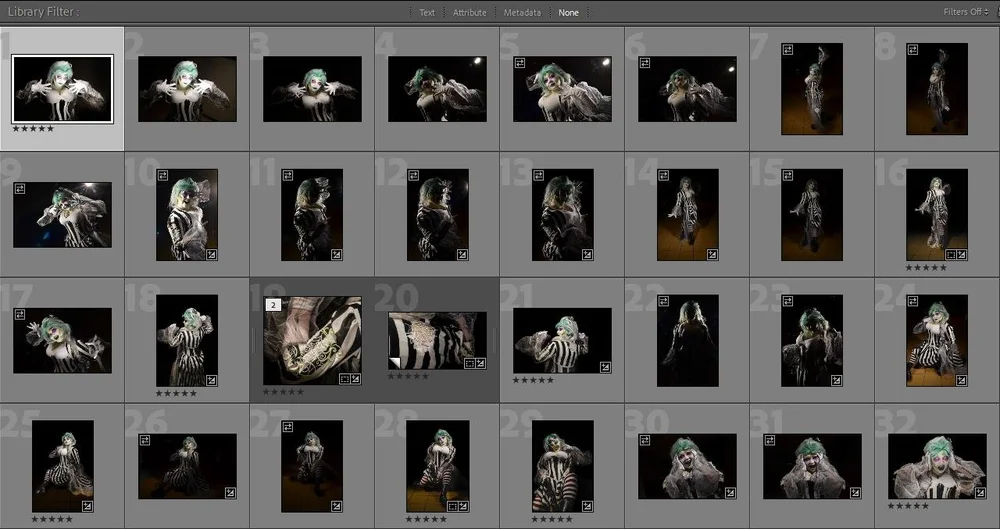The height and width of the screenshot is (529, 1000).
Task: Select photo thumbnail number 3
Action: click(x=312, y=89)
